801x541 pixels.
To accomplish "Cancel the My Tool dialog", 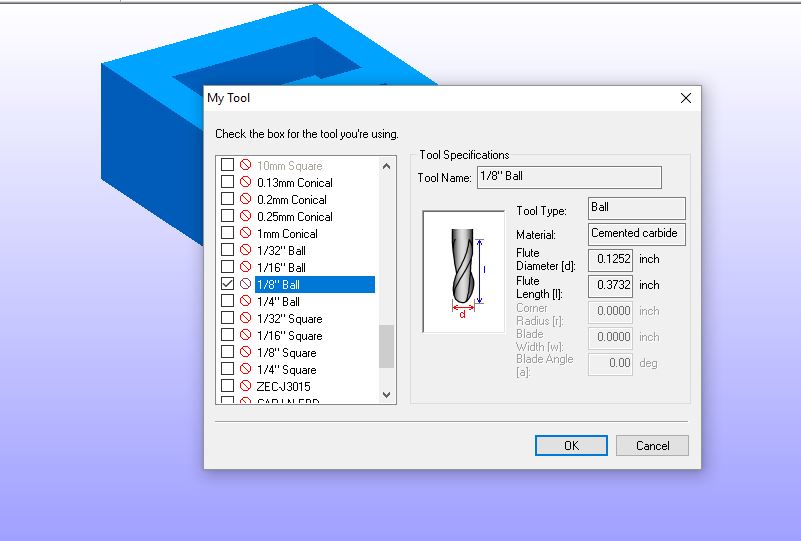I will point(652,445).
